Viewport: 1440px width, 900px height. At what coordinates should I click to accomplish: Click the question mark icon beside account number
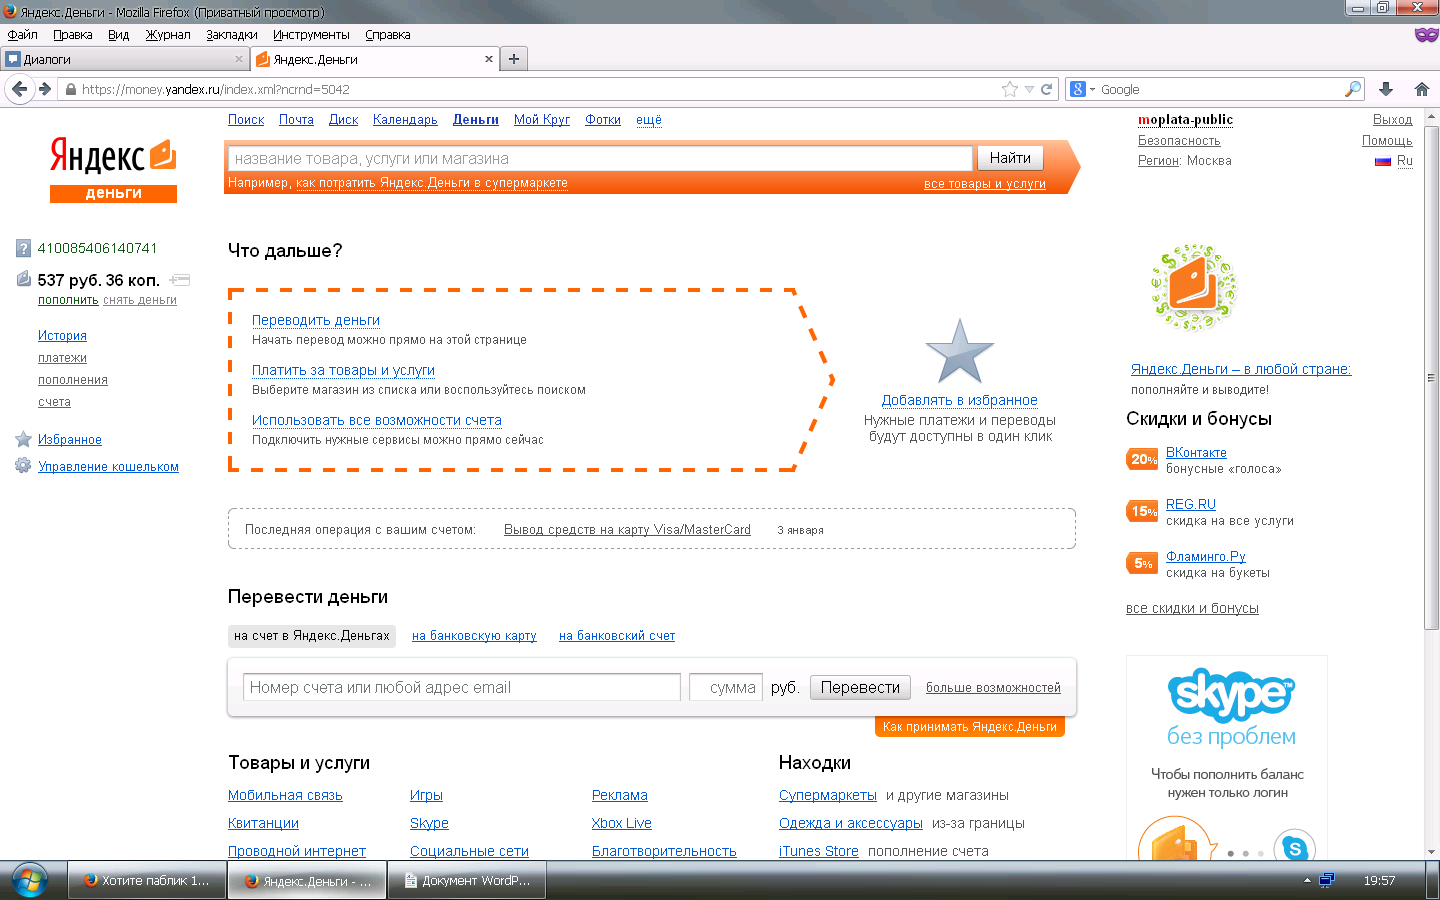pyautogui.click(x=23, y=248)
